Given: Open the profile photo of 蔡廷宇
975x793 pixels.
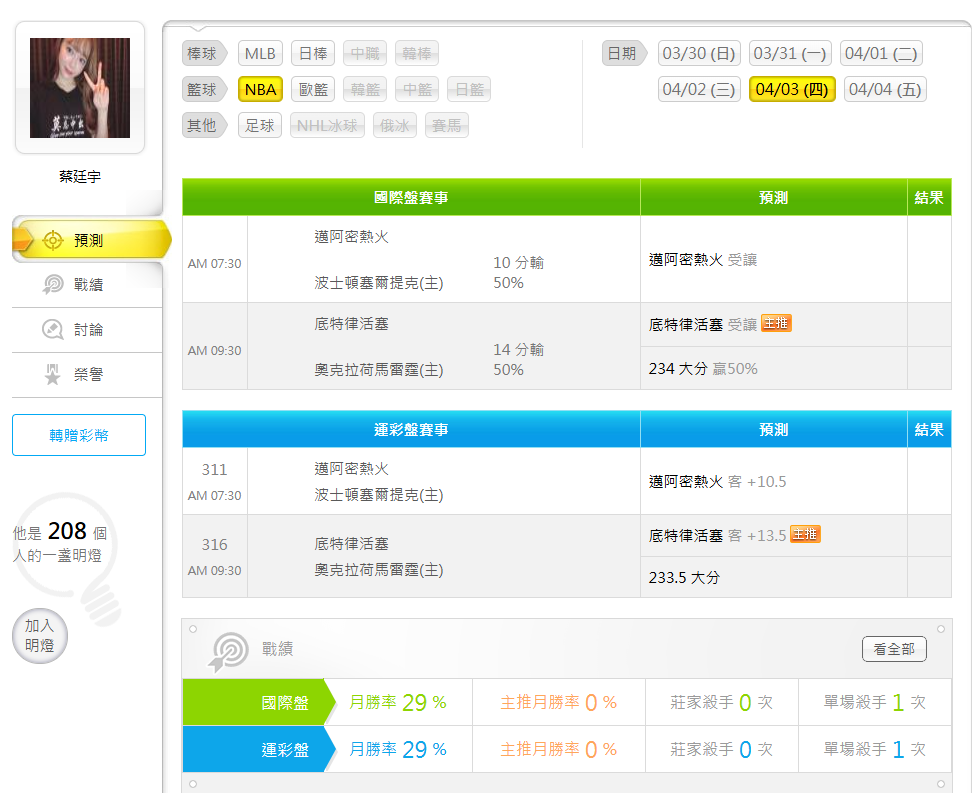Looking at the screenshot, I should pyautogui.click(x=80, y=88).
